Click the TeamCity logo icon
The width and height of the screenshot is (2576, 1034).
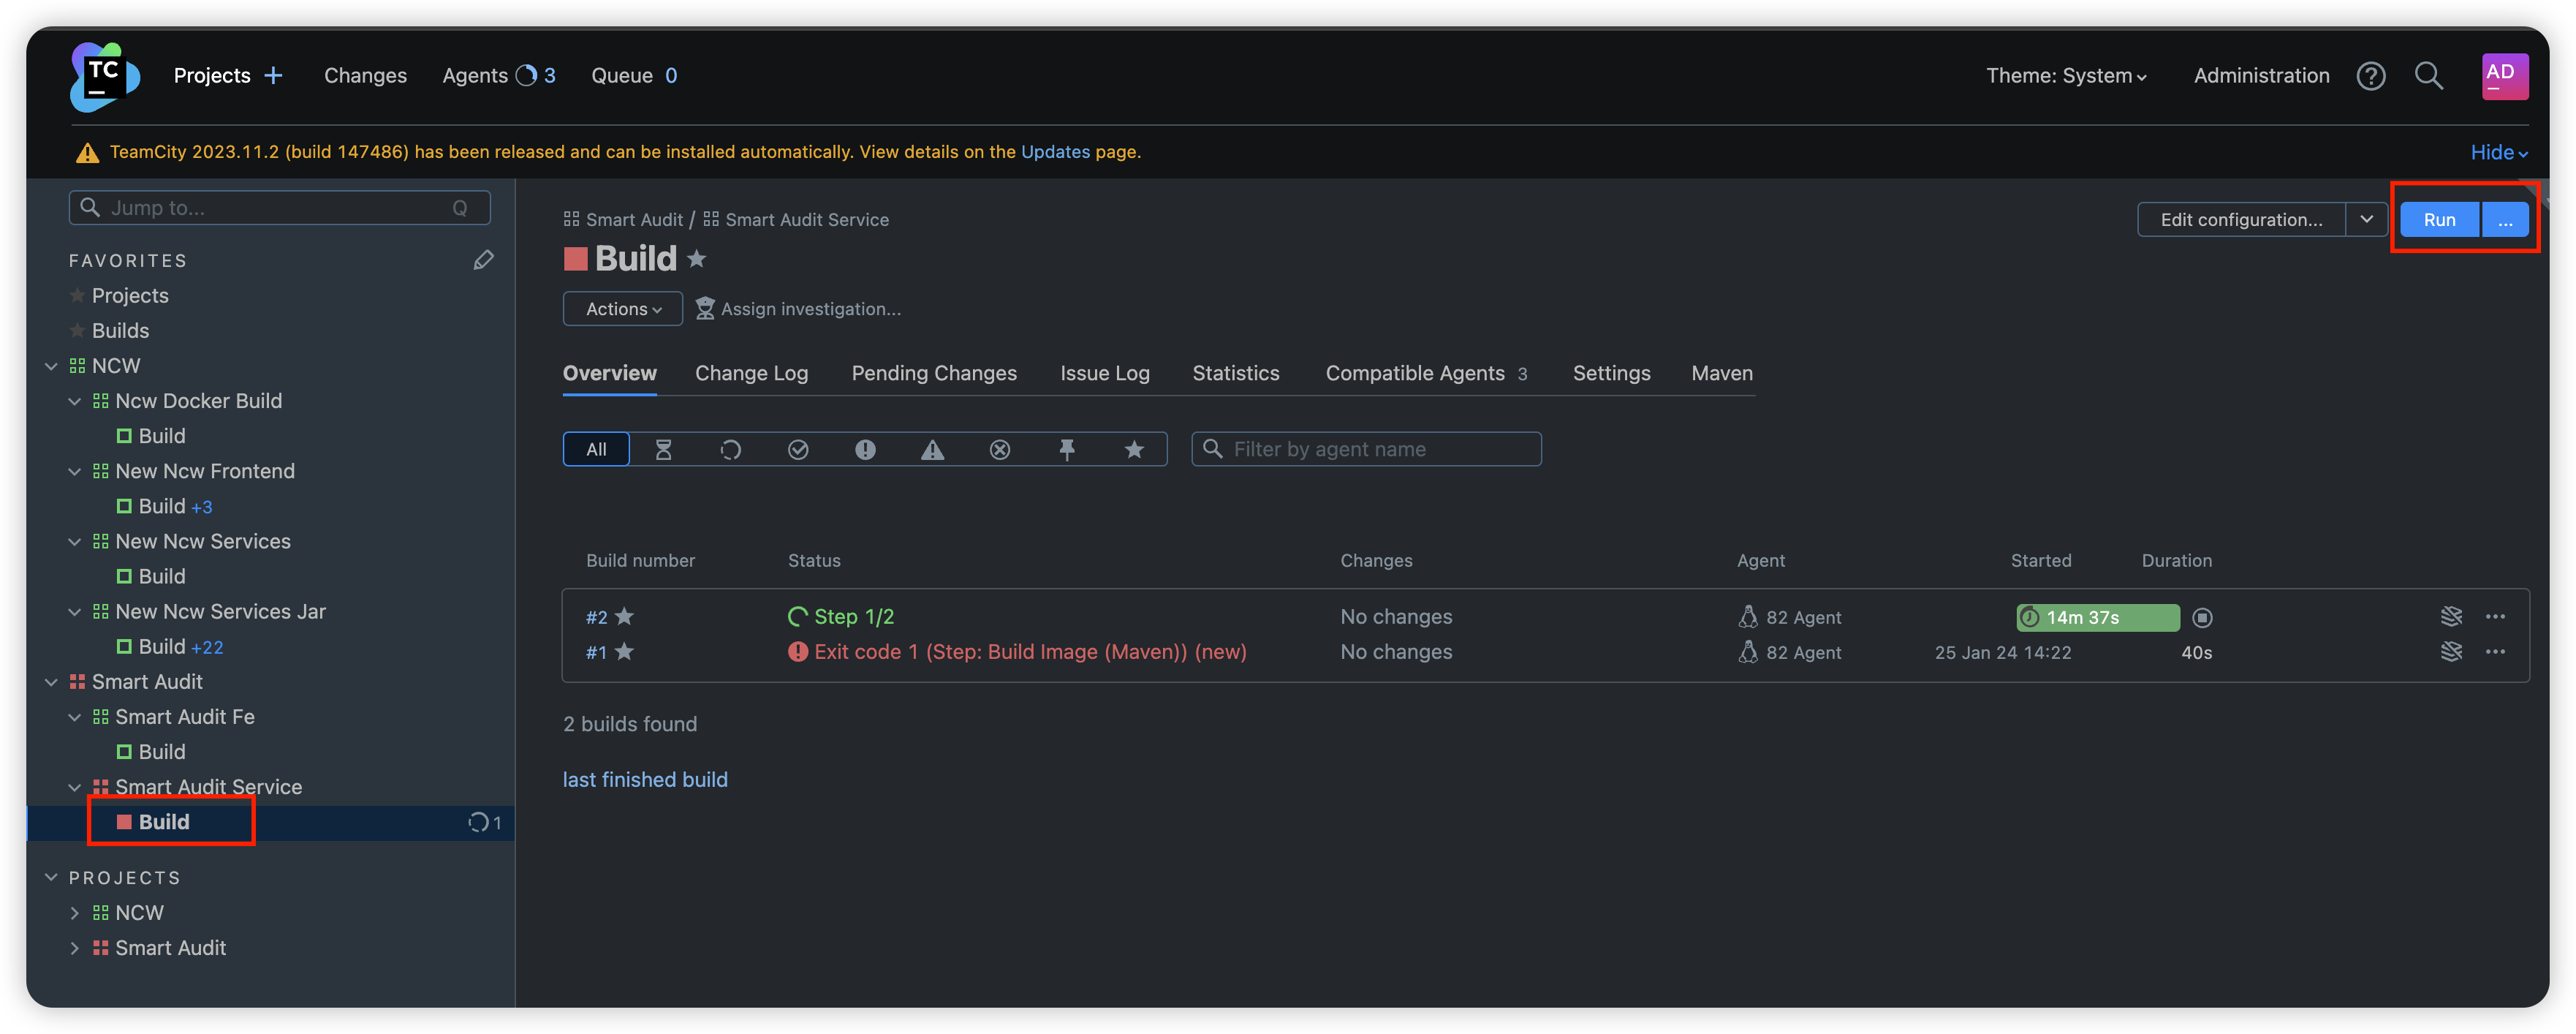104,76
